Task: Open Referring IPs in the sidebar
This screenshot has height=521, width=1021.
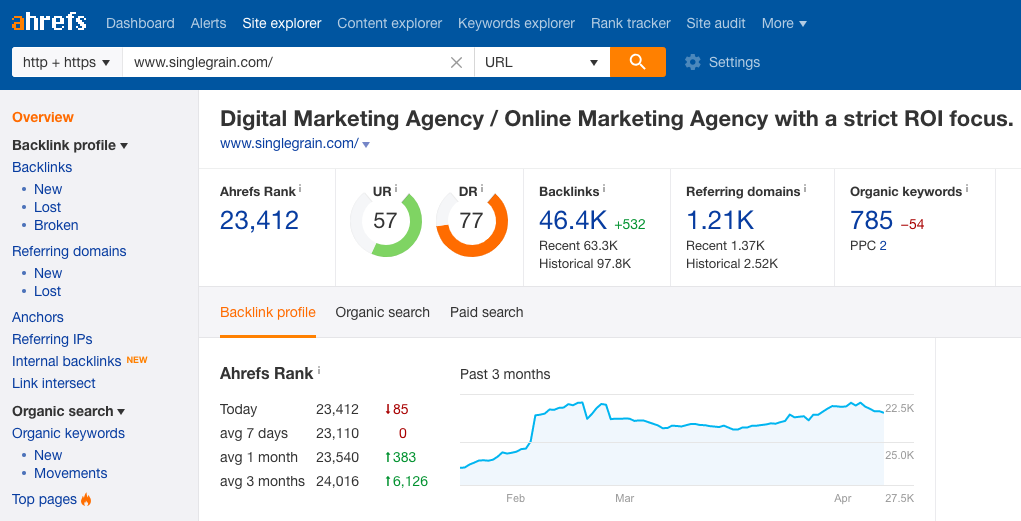Action: (x=52, y=339)
